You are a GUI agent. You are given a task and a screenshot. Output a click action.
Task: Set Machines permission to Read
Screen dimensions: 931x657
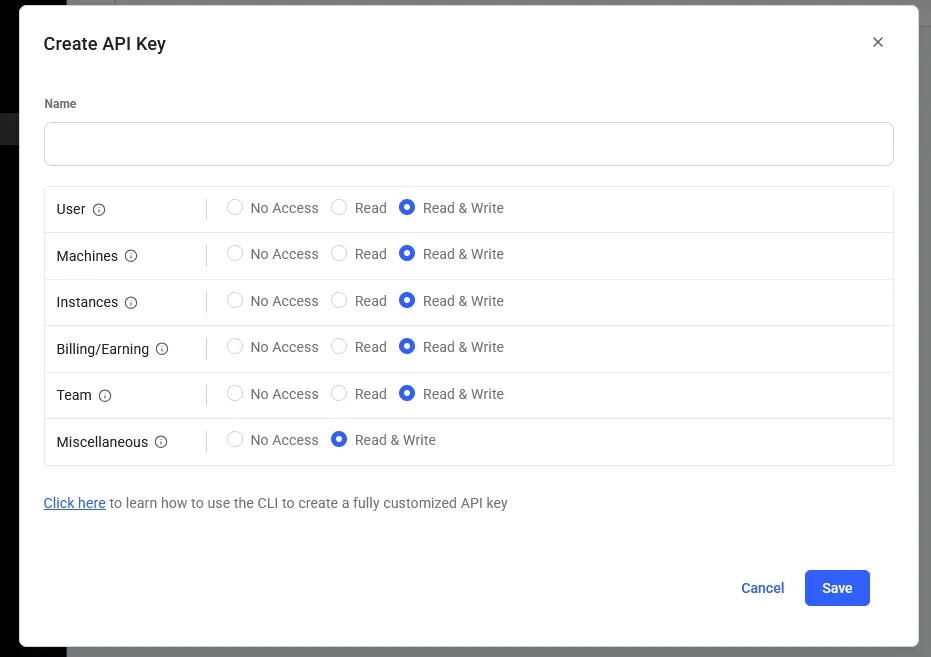click(x=339, y=253)
